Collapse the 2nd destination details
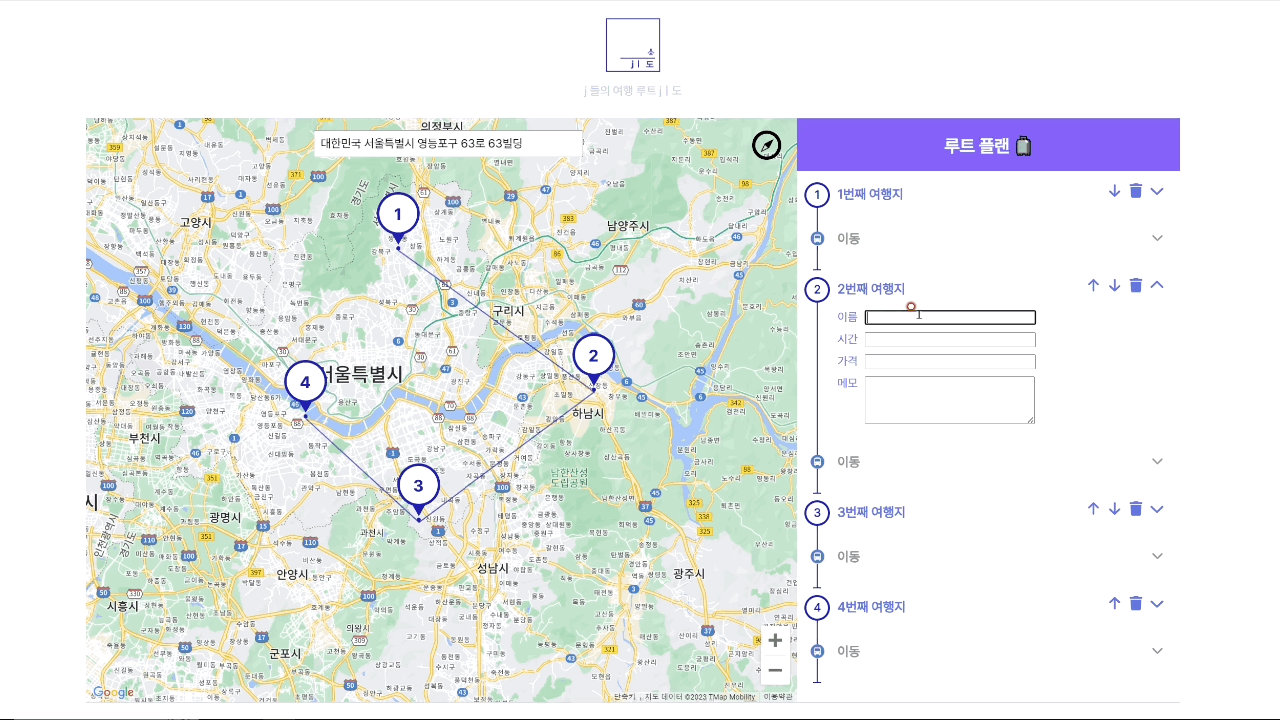The image size is (1280, 720). (1157, 285)
